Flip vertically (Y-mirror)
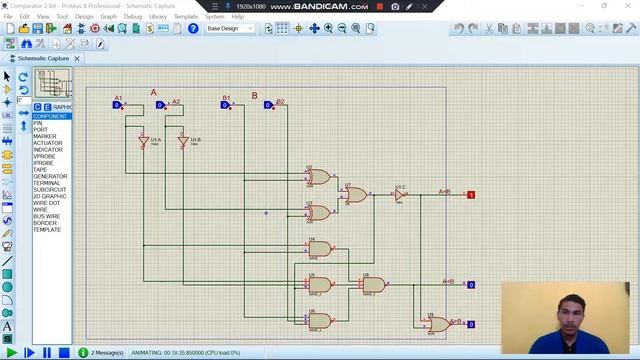The image size is (640, 360). tap(24, 126)
